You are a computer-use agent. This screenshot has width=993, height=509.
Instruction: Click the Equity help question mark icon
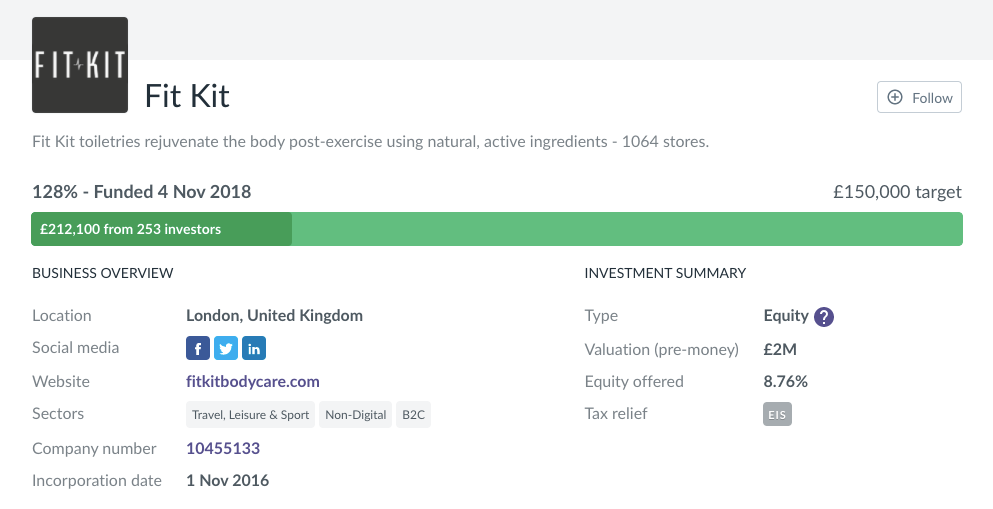(x=824, y=317)
